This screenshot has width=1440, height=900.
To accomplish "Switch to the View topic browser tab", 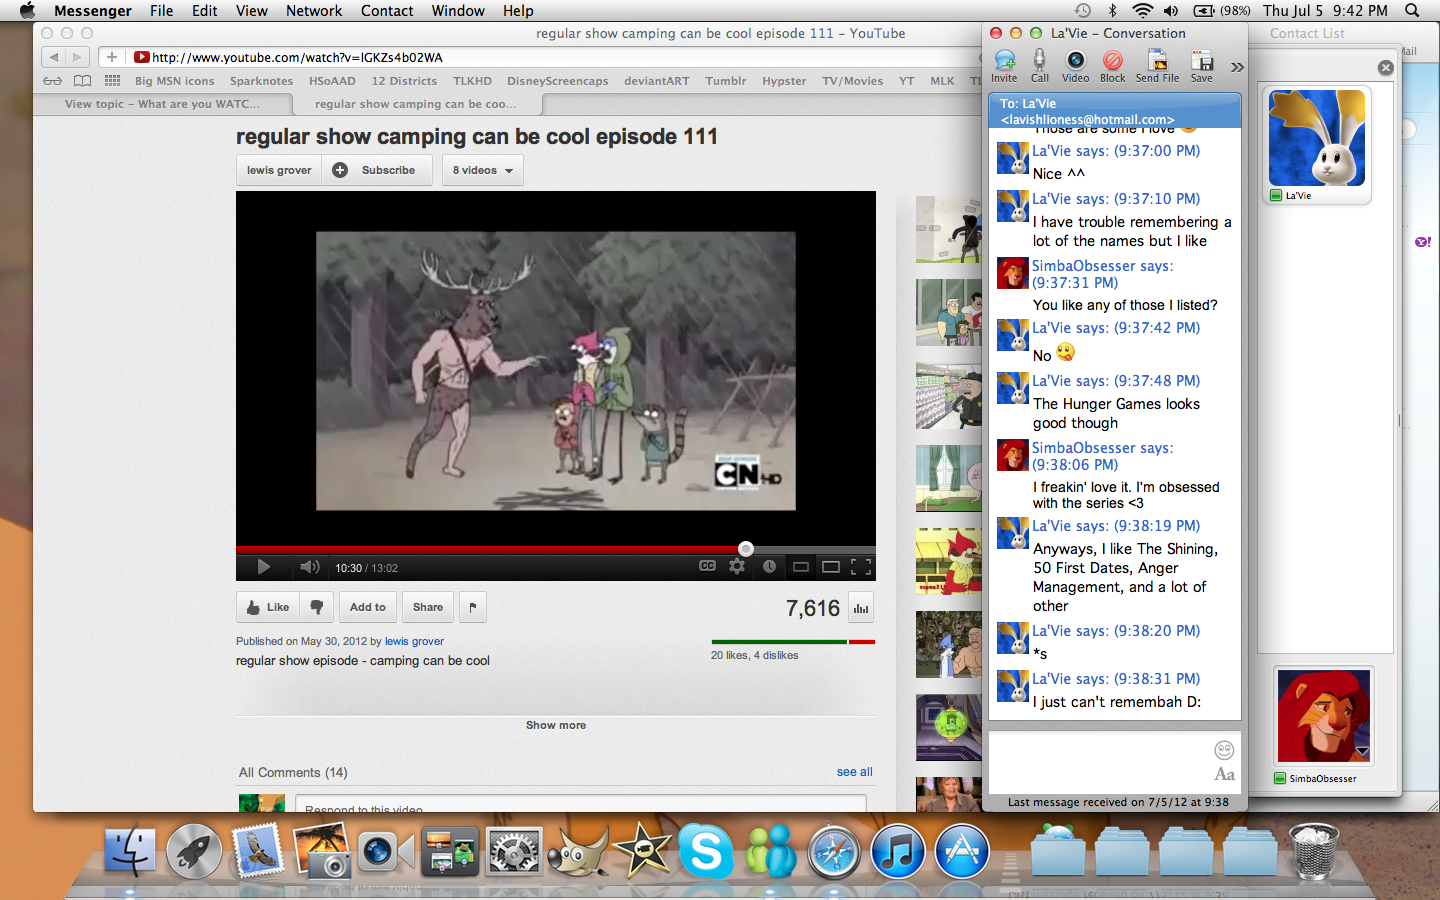I will [x=162, y=104].
